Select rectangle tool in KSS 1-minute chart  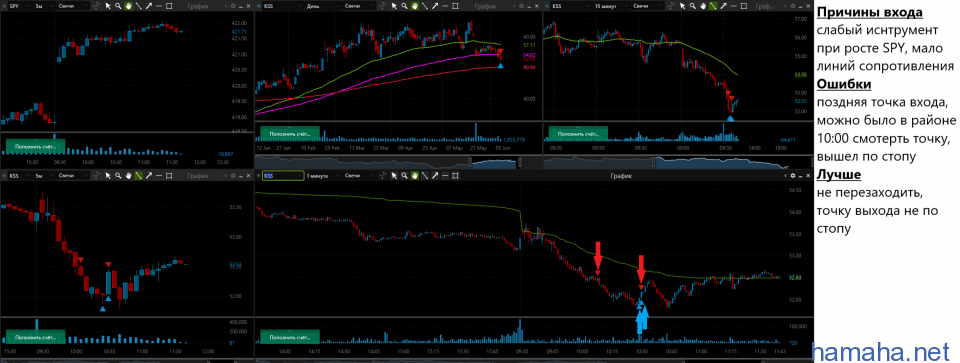point(455,176)
